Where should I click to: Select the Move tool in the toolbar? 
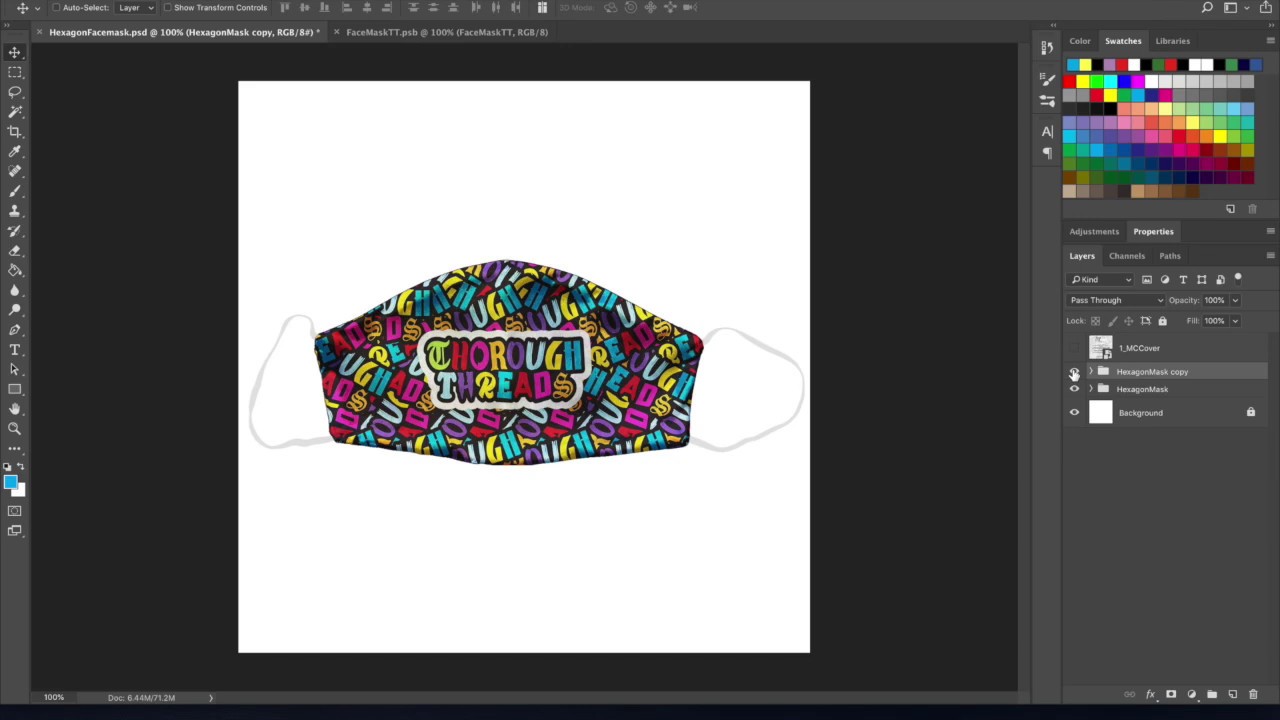tap(15, 52)
